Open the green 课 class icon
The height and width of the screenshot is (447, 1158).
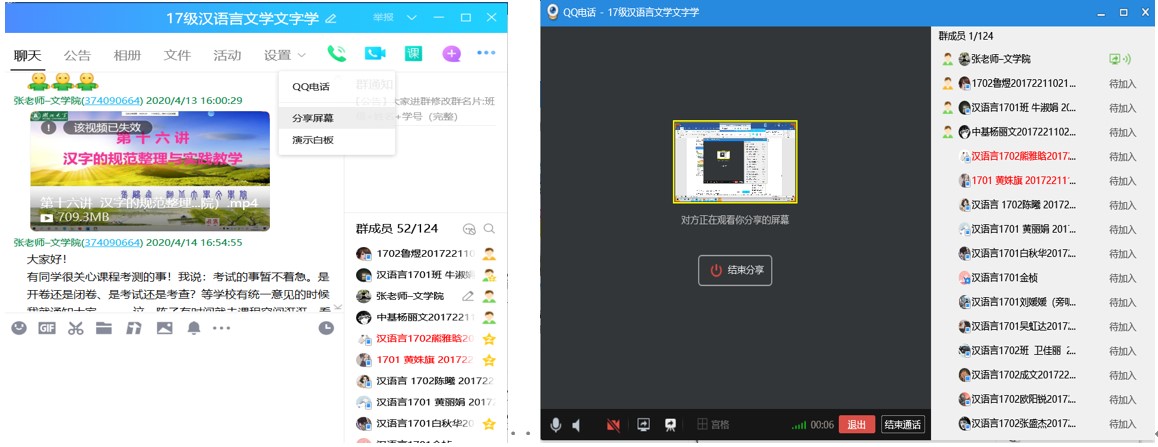413,54
